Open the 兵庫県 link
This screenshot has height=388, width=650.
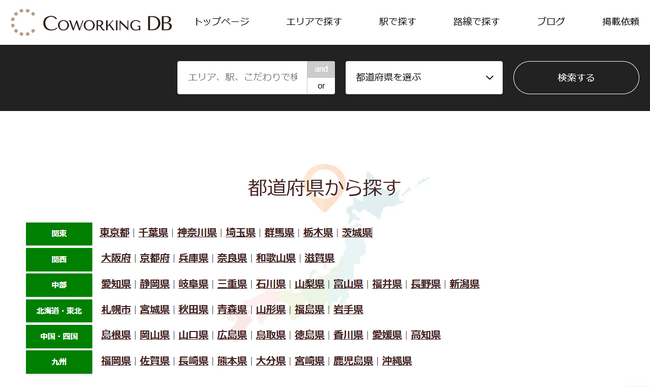194,258
